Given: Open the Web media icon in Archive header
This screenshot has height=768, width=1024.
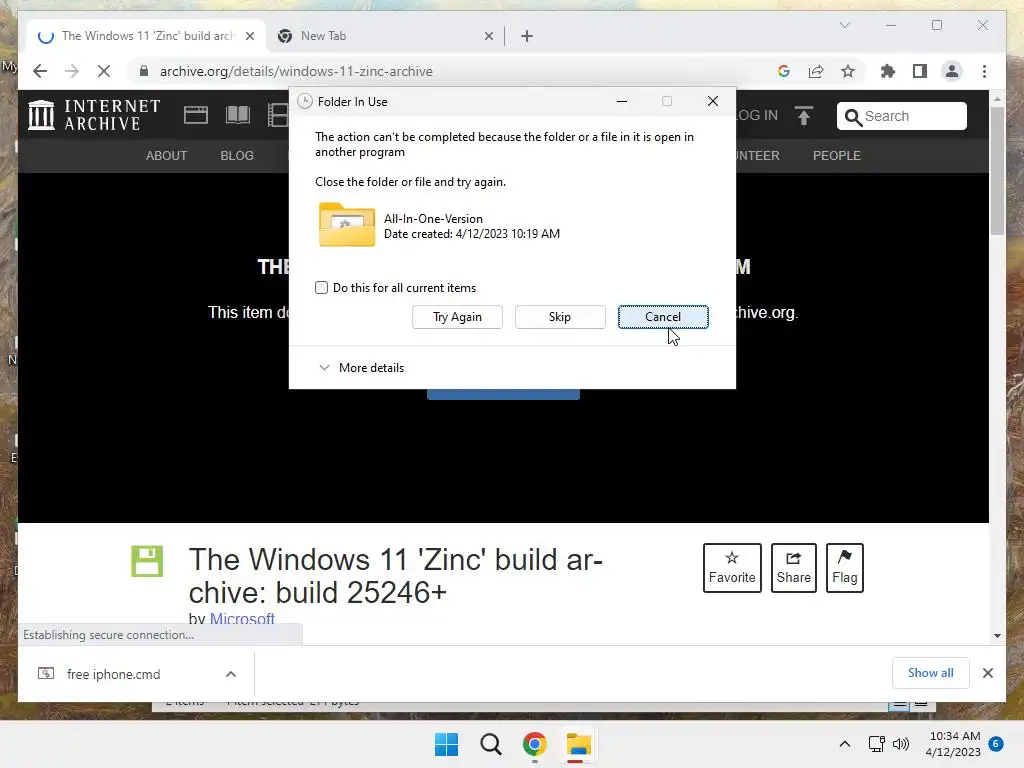Looking at the screenshot, I should pyautogui.click(x=195, y=115).
